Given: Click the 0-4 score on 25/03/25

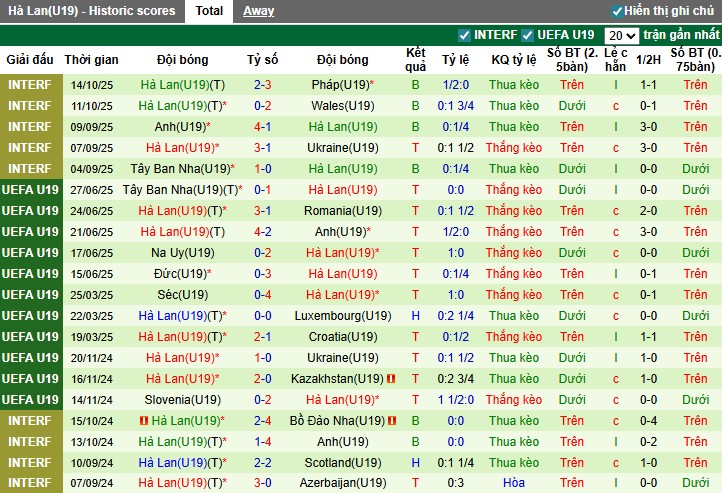Looking at the screenshot, I should [x=262, y=295].
